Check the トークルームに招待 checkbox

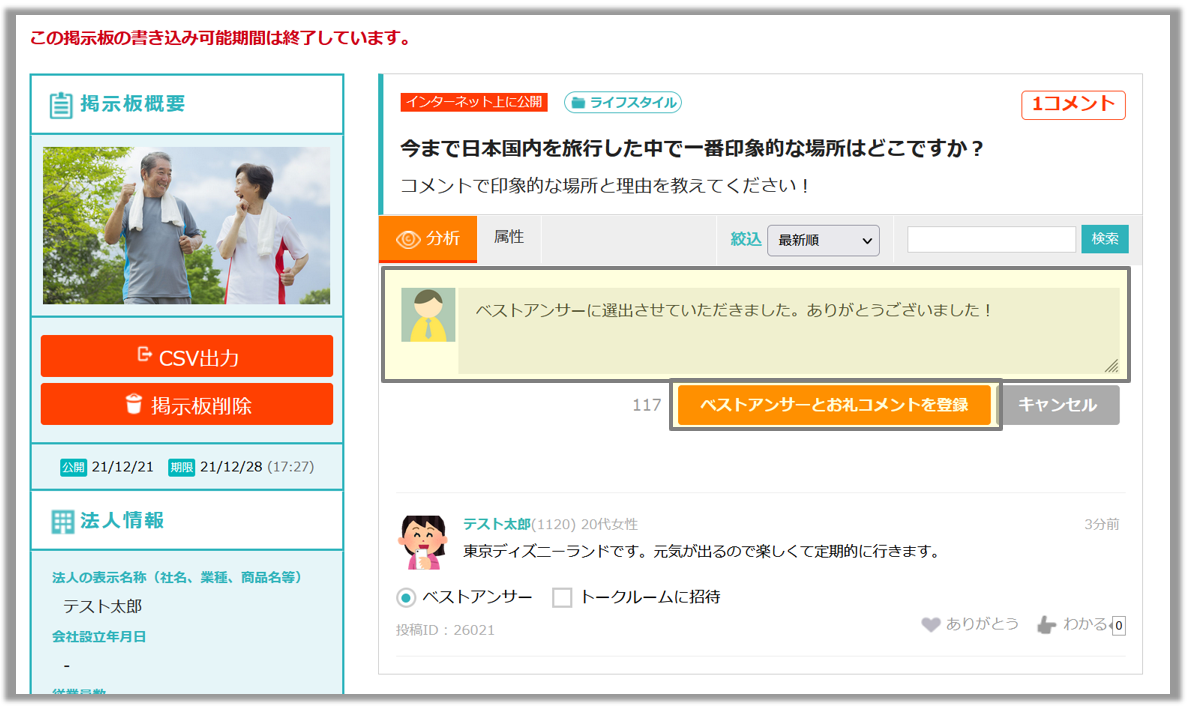pos(562,598)
